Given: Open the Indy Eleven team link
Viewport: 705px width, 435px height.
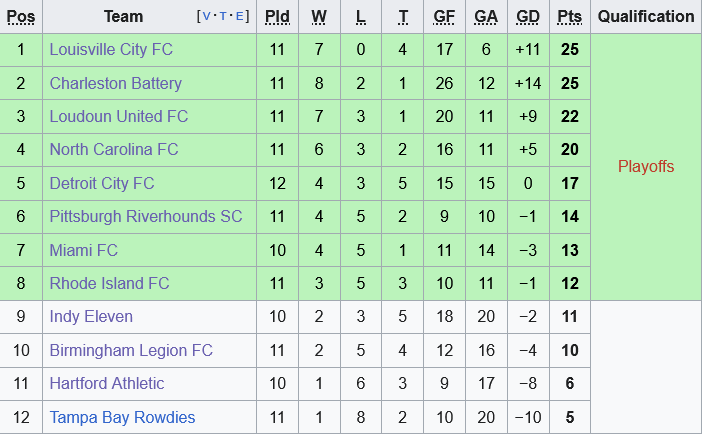Looking at the screenshot, I should (x=91, y=317).
